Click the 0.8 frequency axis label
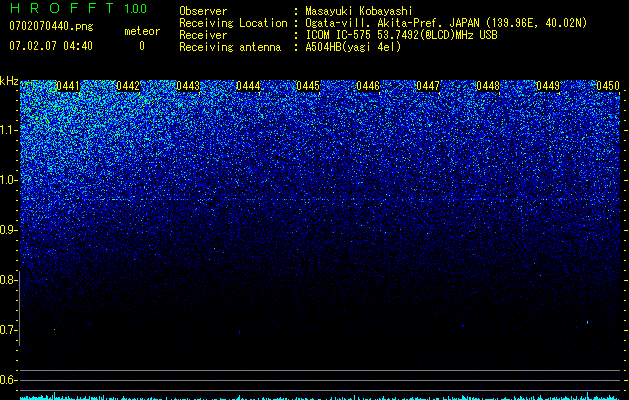Screen dimensions: 629x400 8,280
